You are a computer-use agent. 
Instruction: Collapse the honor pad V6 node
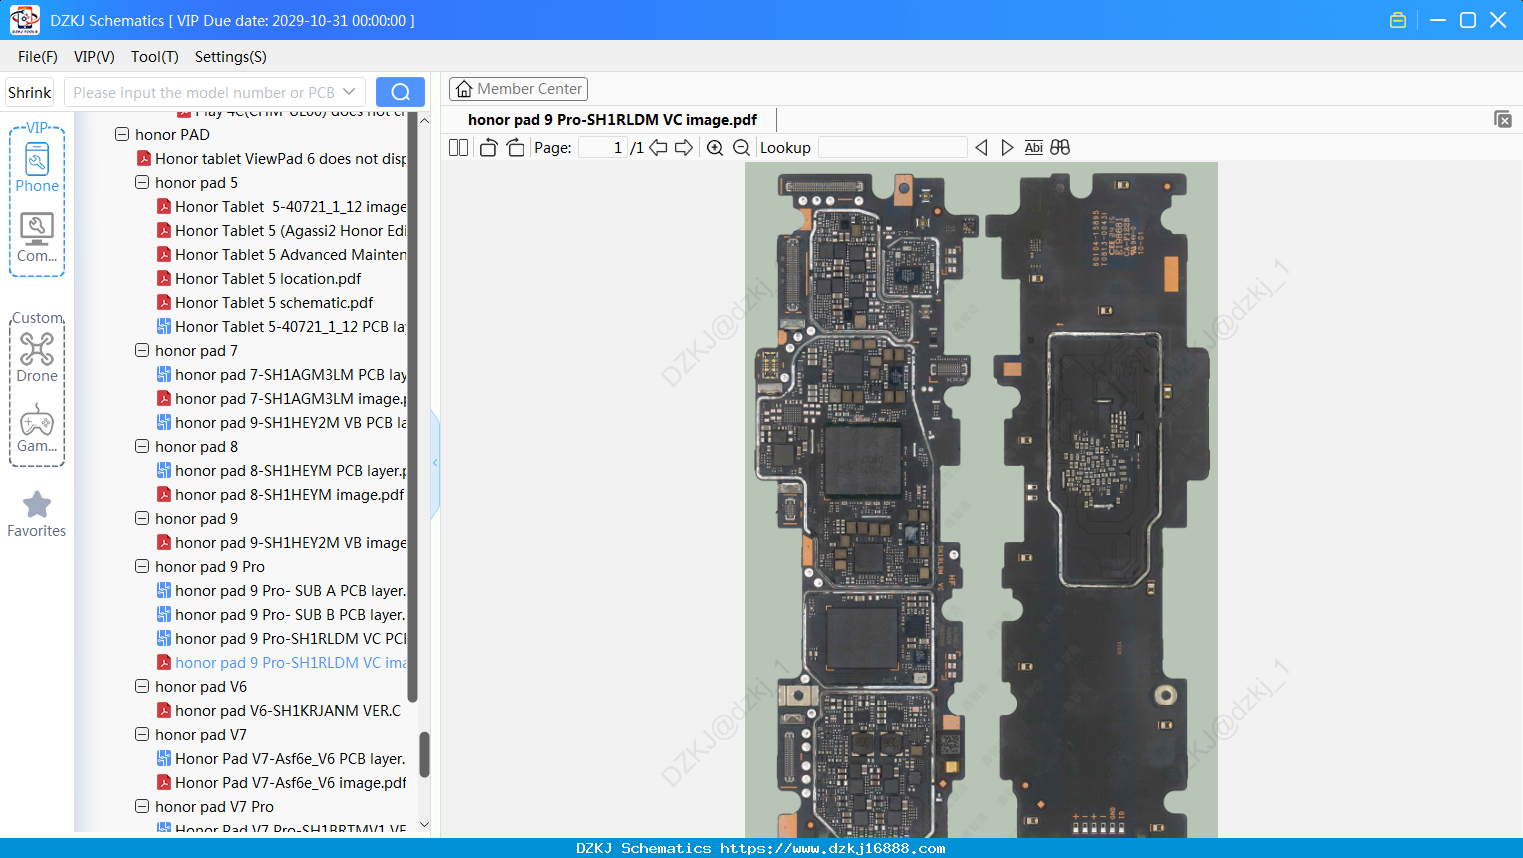(142, 686)
